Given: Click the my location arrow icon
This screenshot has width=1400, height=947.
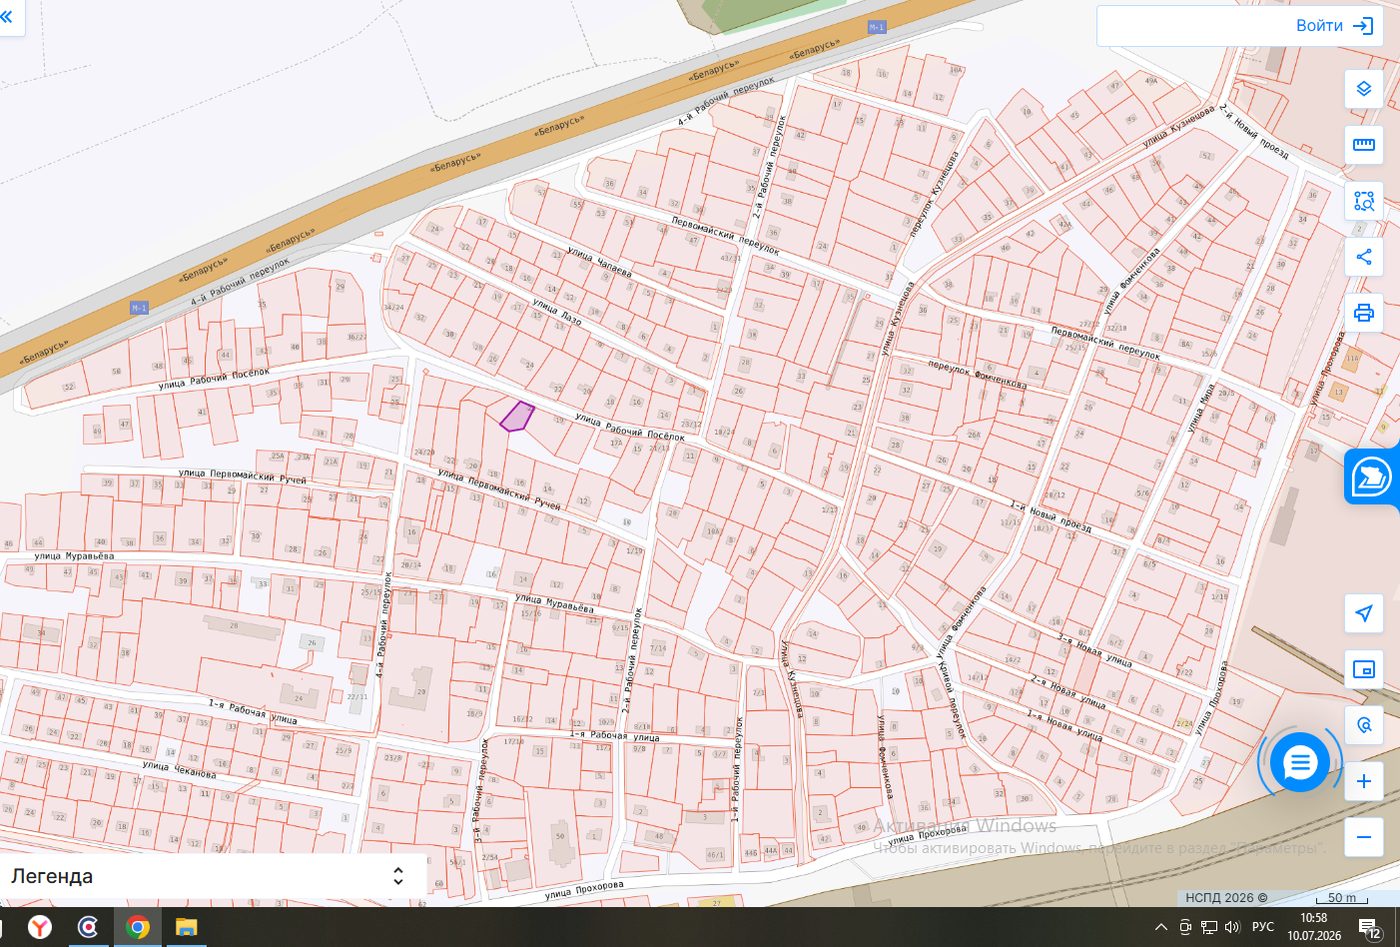Looking at the screenshot, I should click(1363, 613).
